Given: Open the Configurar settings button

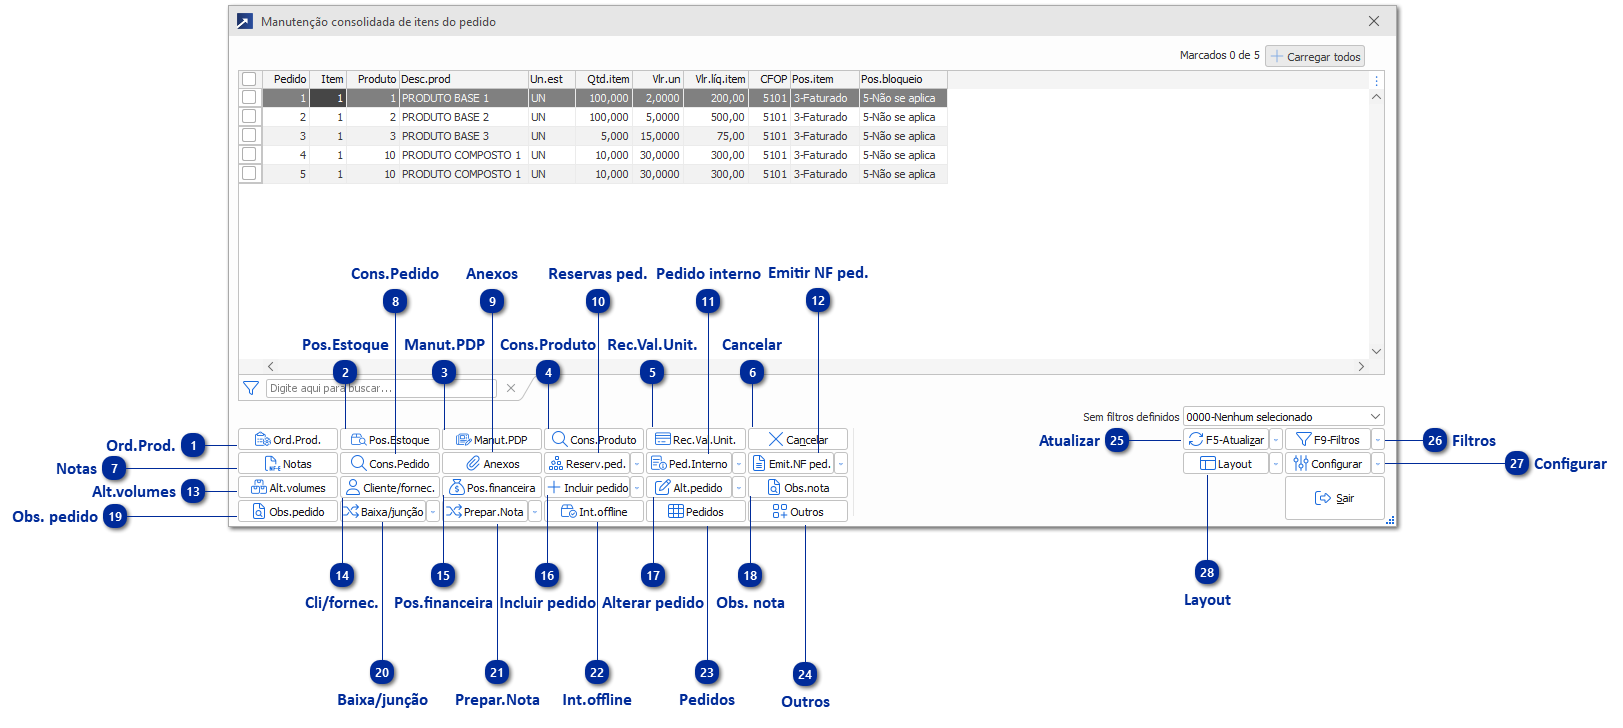Looking at the screenshot, I should pos(1327,464).
